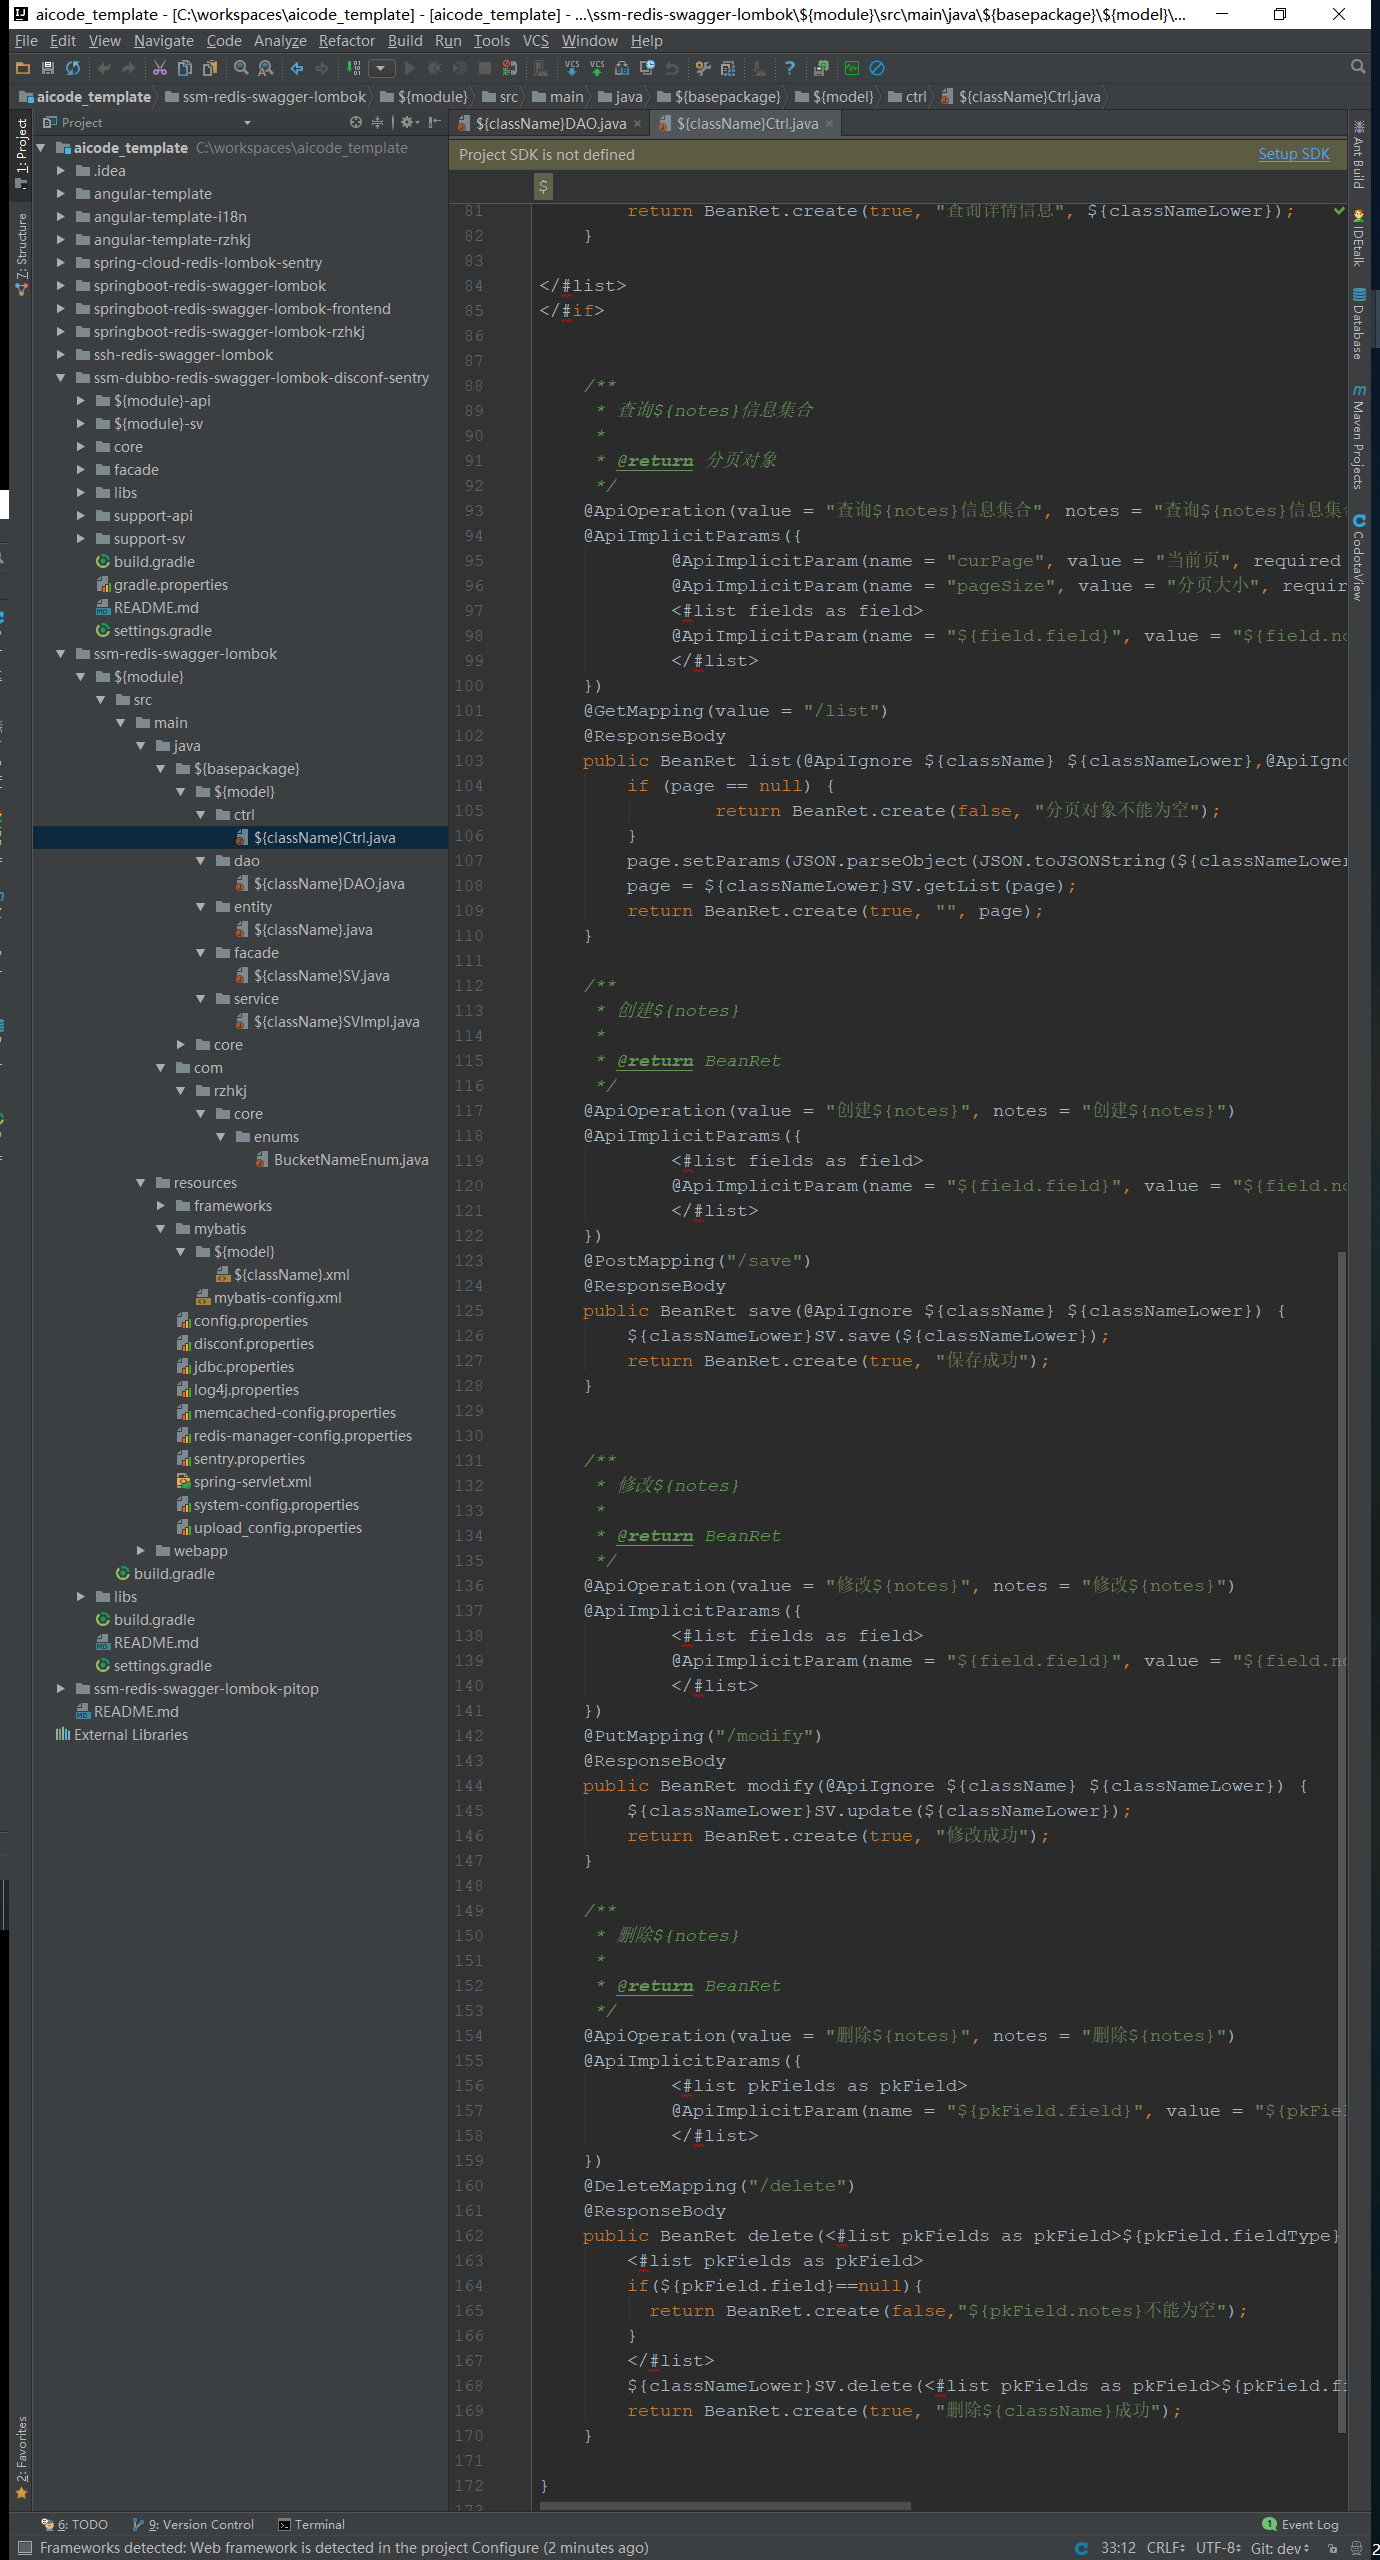Click the Search Everywhere magnifier

[1357, 67]
